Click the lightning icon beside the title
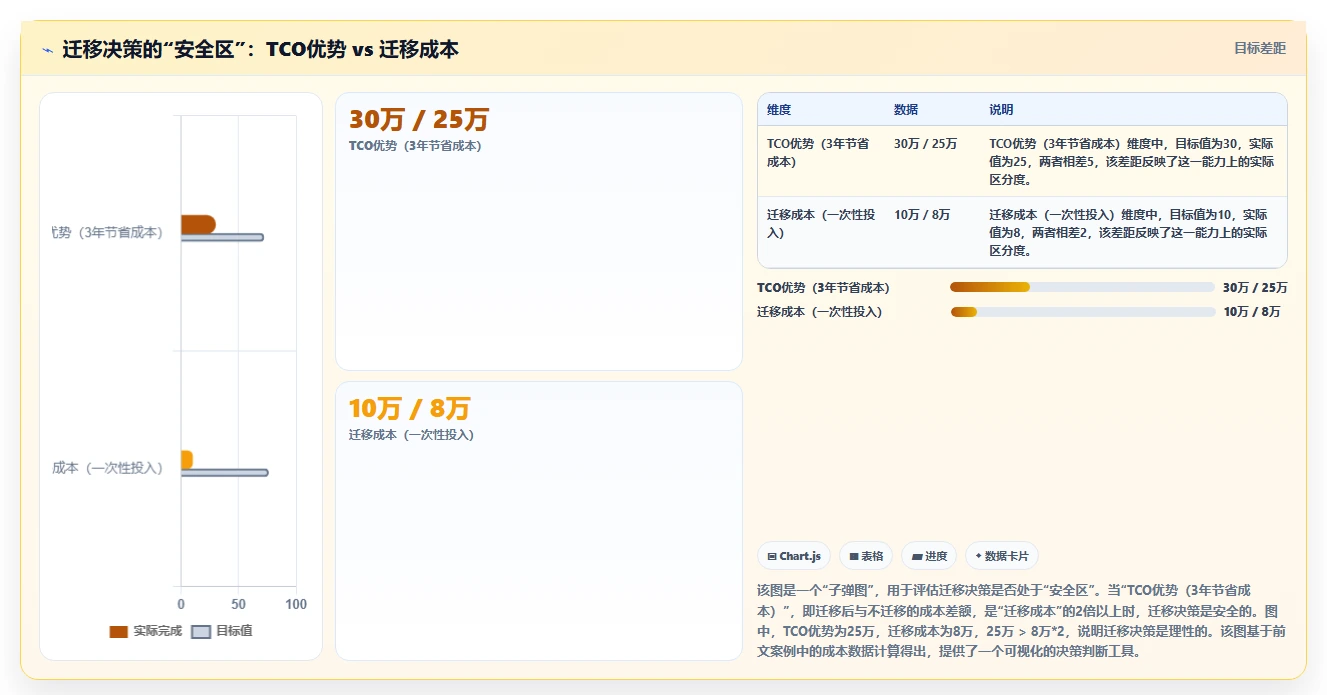 tap(48, 50)
